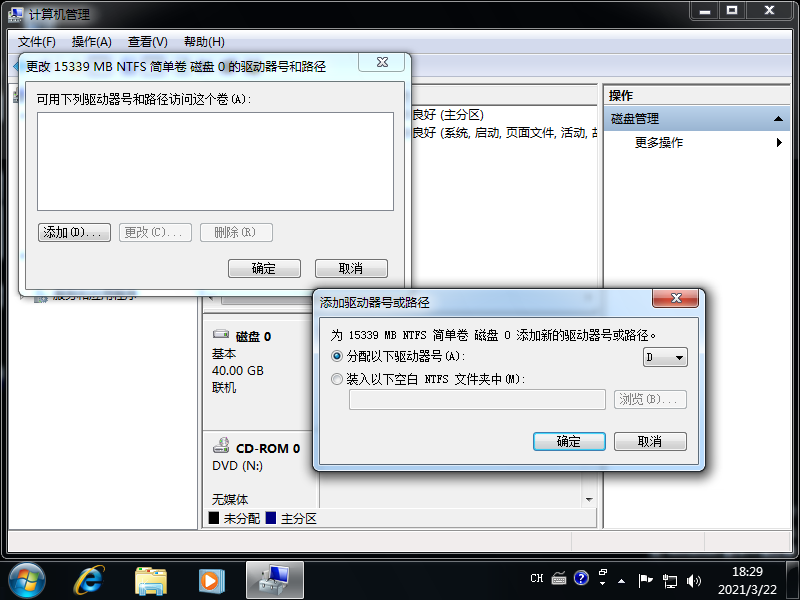Viewport: 800px width, 600px height.
Task: Click the blue help question mark tray icon
Action: [581, 578]
